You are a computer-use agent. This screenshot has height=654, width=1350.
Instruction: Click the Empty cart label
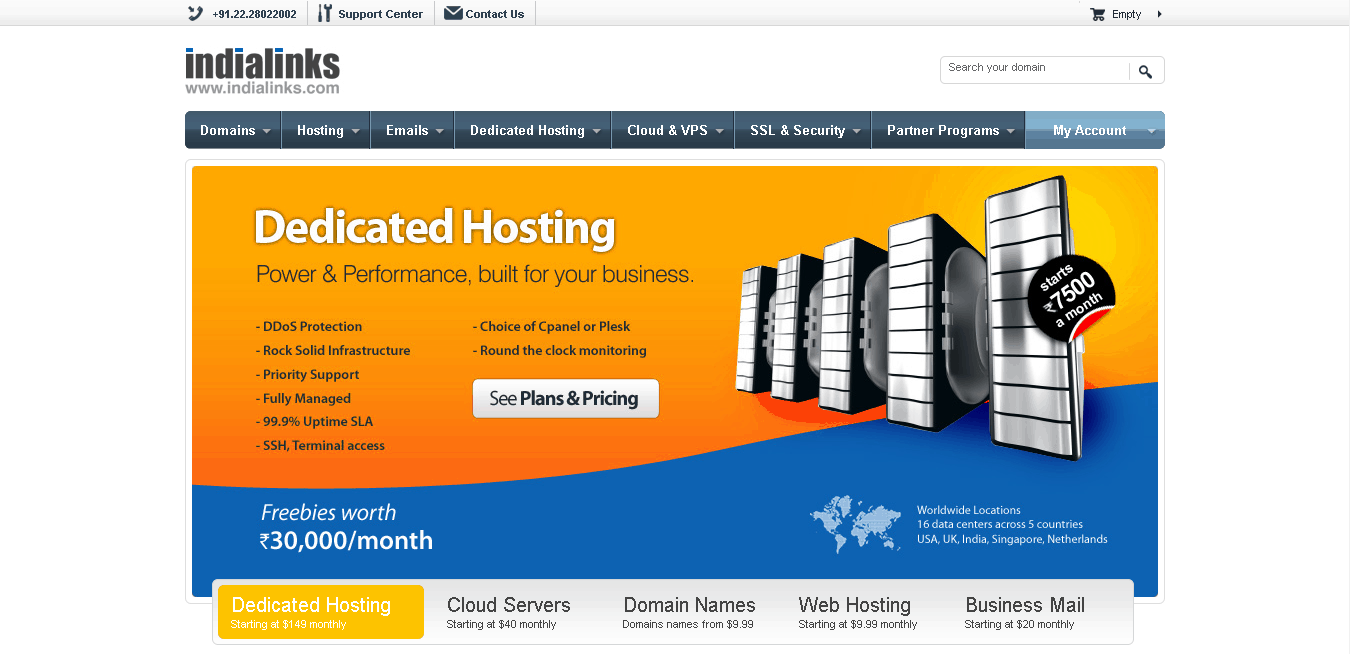coord(1126,14)
